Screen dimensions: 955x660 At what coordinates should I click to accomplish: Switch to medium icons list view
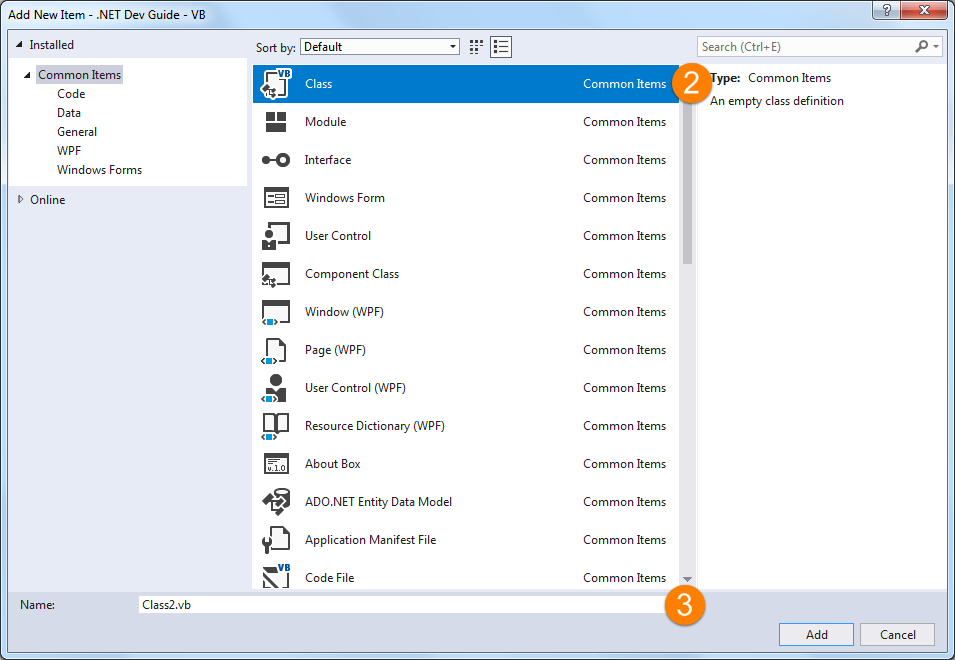pyautogui.click(x=501, y=47)
